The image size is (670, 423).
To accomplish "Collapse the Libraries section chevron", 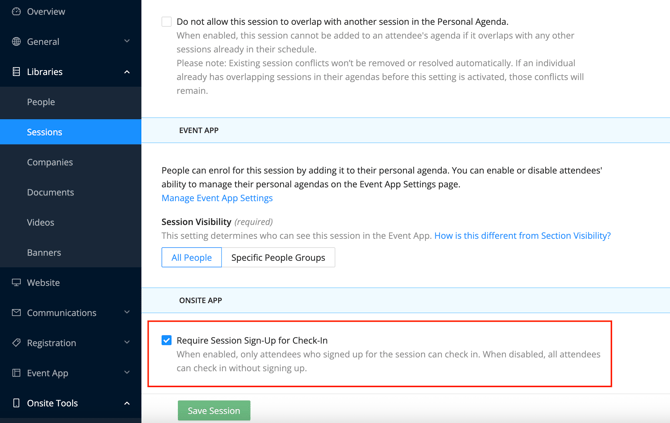I will click(127, 72).
